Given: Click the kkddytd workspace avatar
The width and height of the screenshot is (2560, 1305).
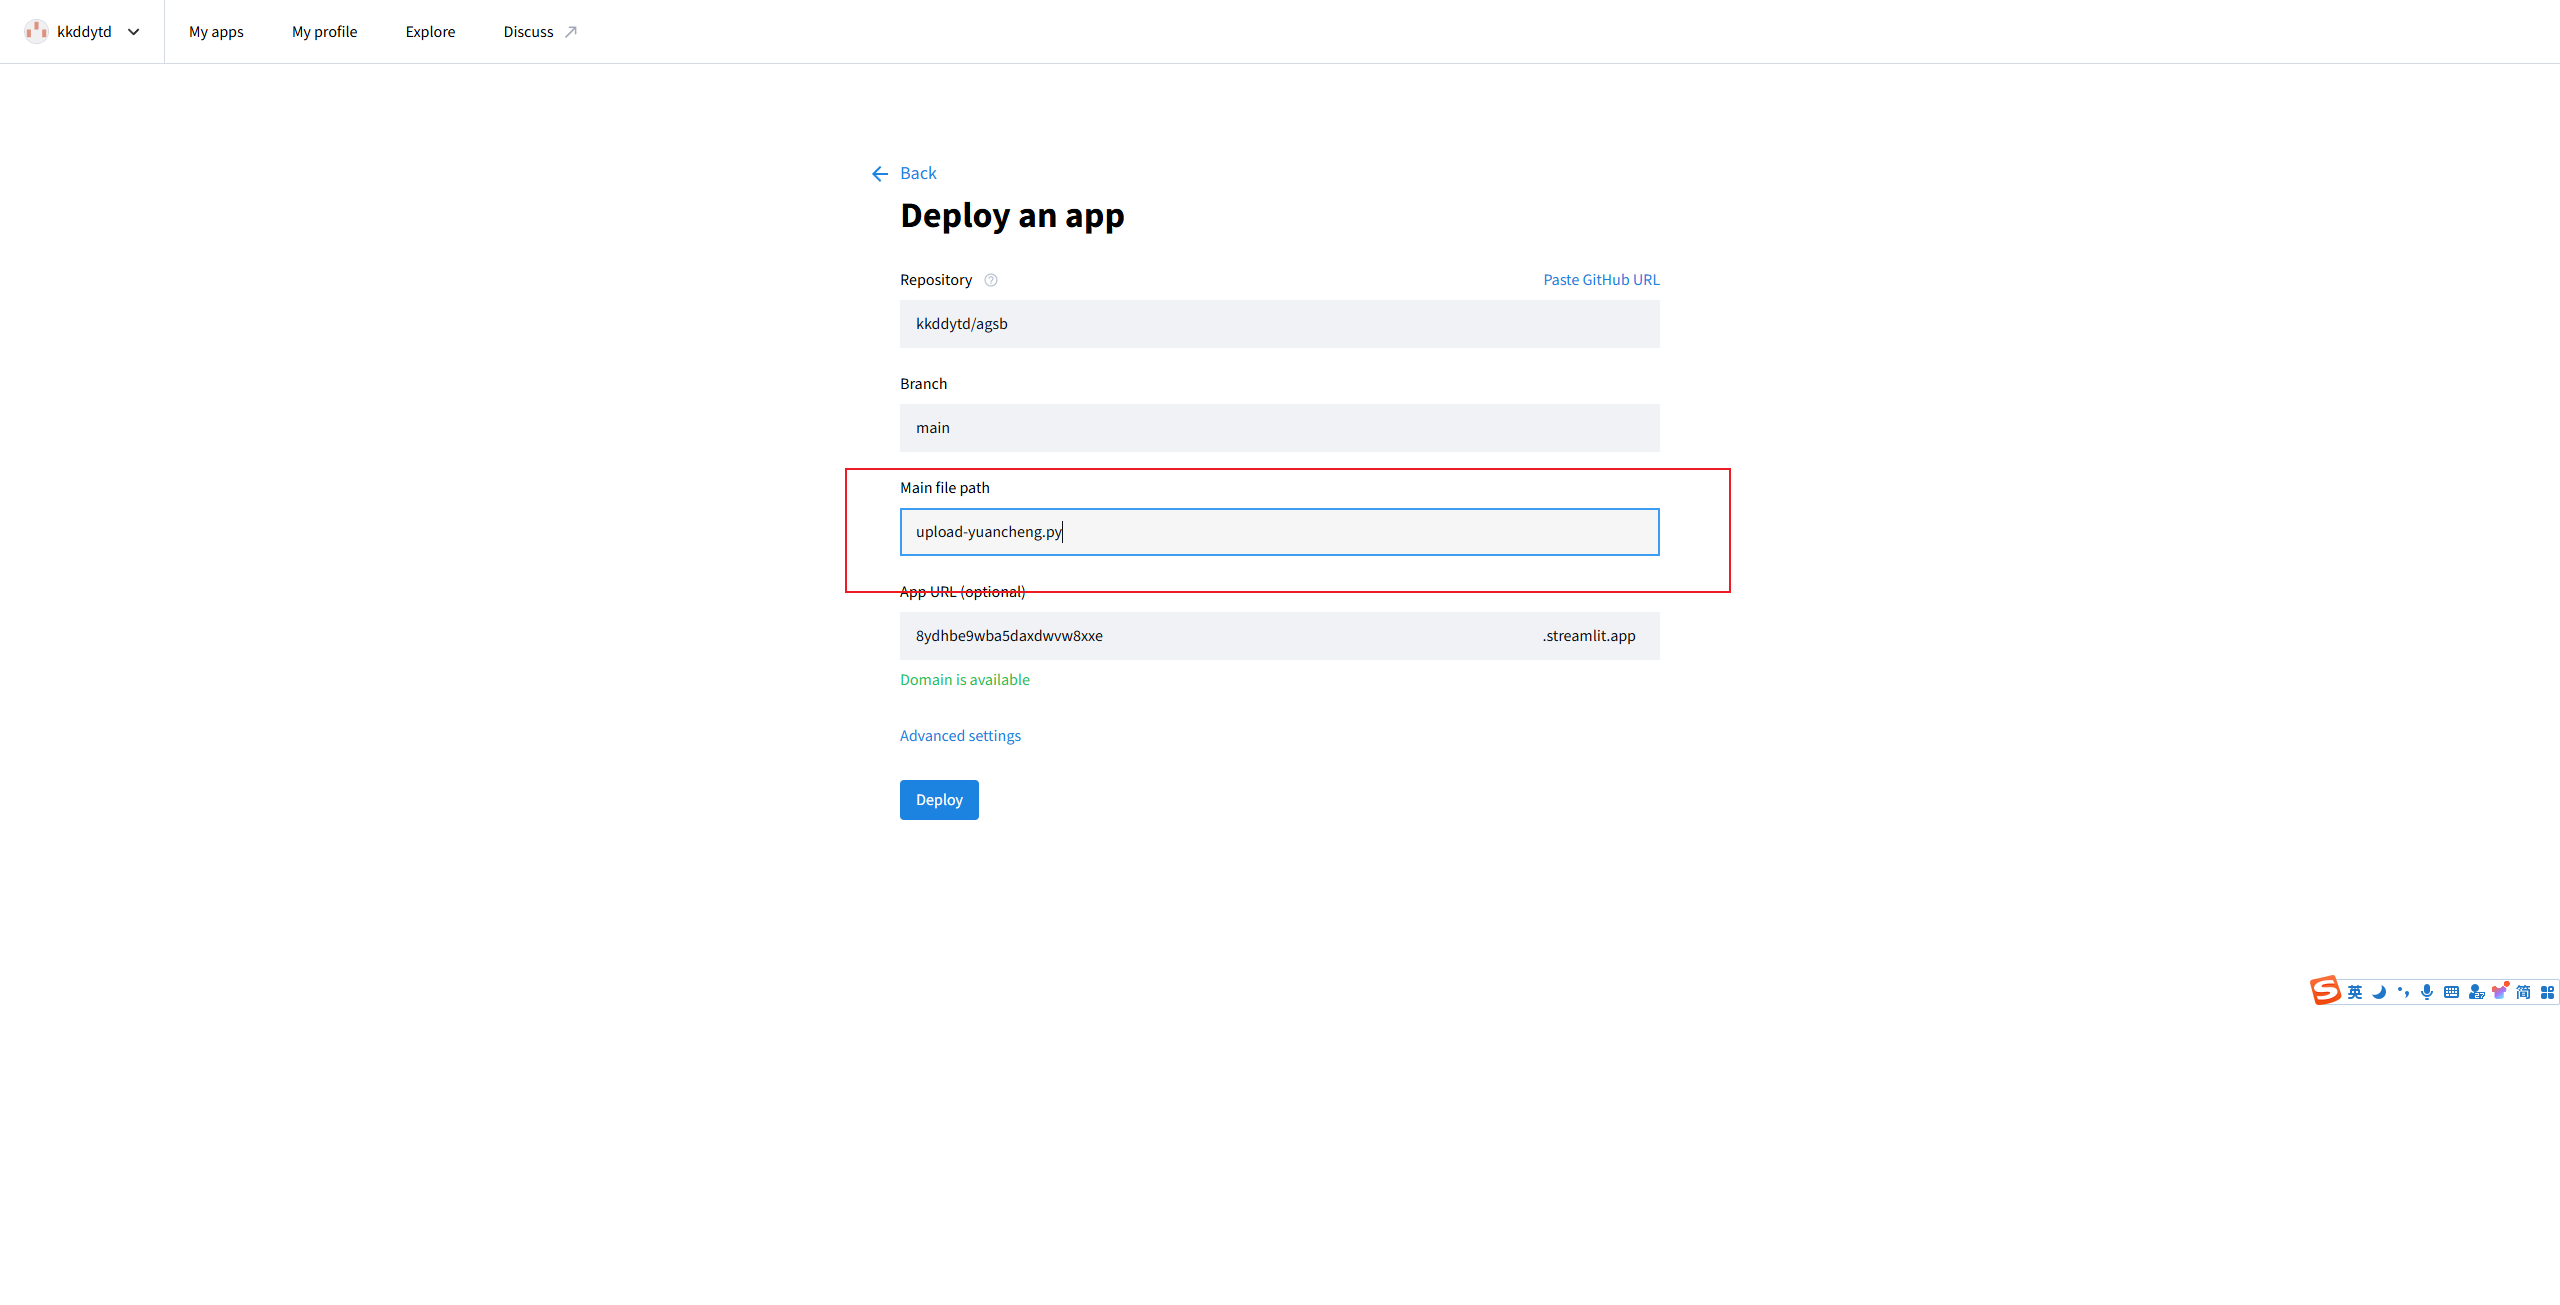Looking at the screenshot, I should (x=37, y=32).
